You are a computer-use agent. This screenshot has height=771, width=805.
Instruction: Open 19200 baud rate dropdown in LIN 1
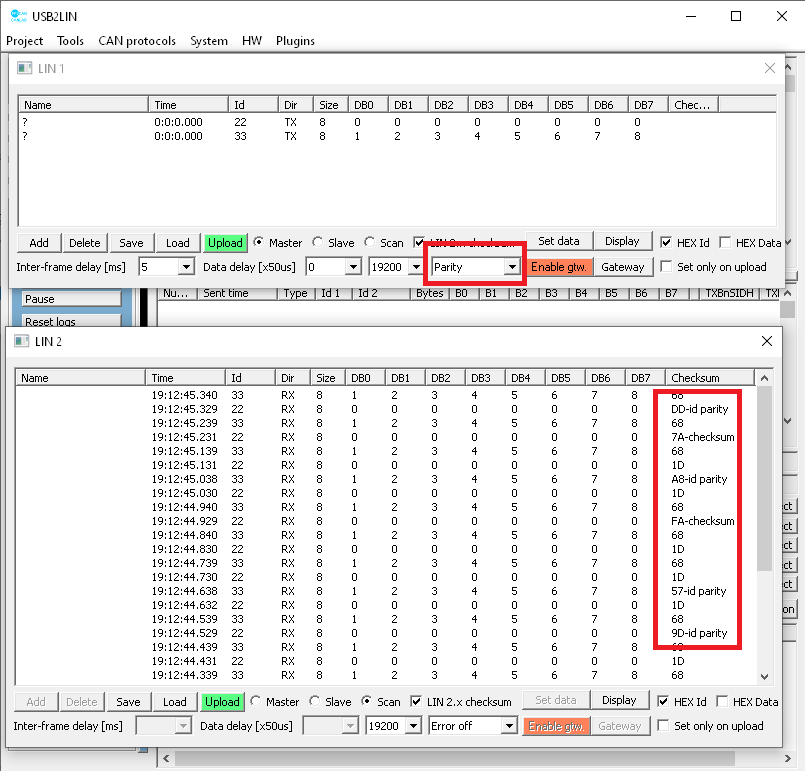tap(416, 267)
